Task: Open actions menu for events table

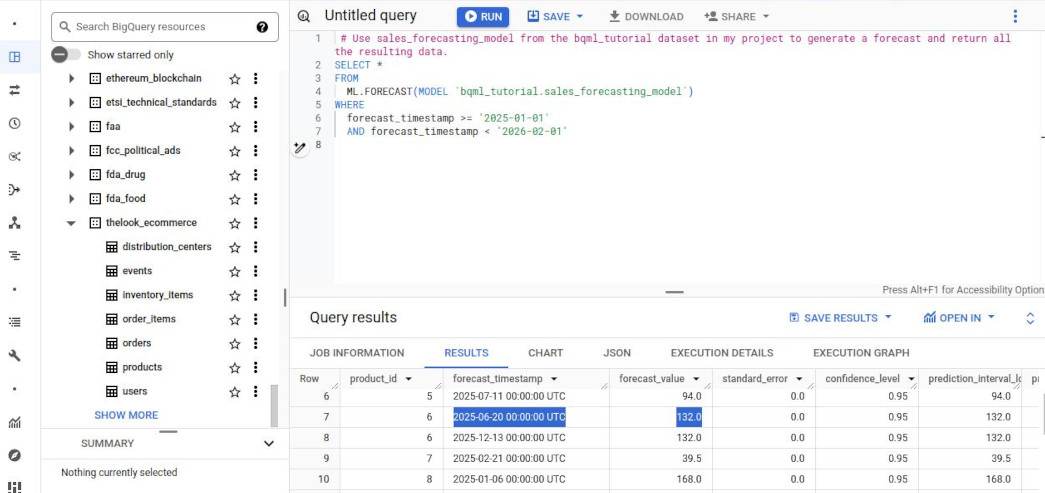Action: (255, 271)
